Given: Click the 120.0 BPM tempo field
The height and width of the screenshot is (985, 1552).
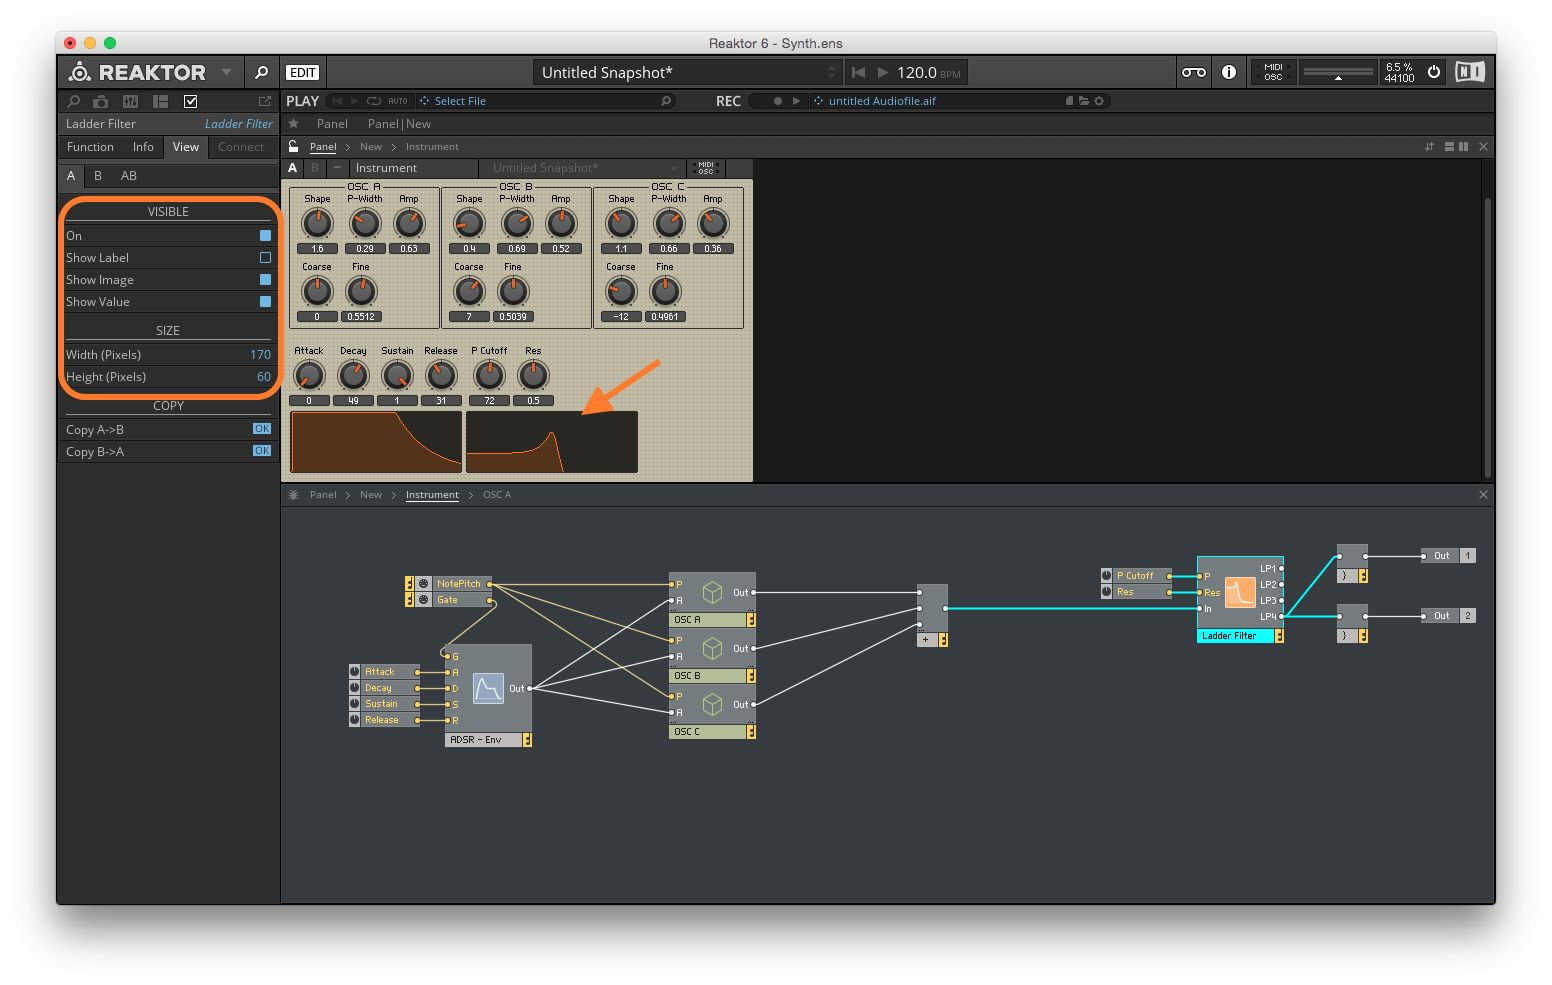Looking at the screenshot, I should [x=917, y=72].
